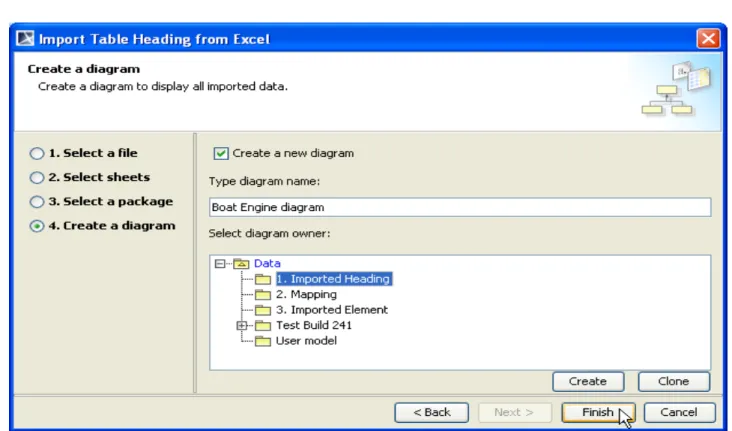
Task: Close the Import Table Heading dialog
Action: [708, 38]
